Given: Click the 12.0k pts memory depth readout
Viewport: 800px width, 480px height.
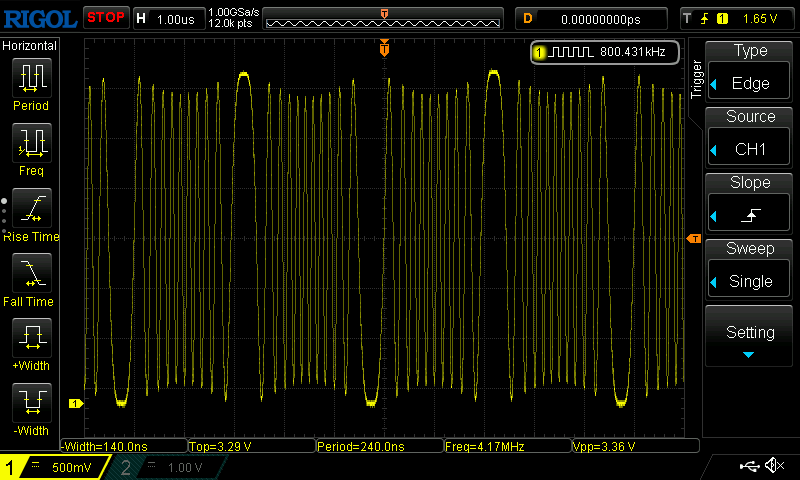Looking at the screenshot, I should [231, 23].
